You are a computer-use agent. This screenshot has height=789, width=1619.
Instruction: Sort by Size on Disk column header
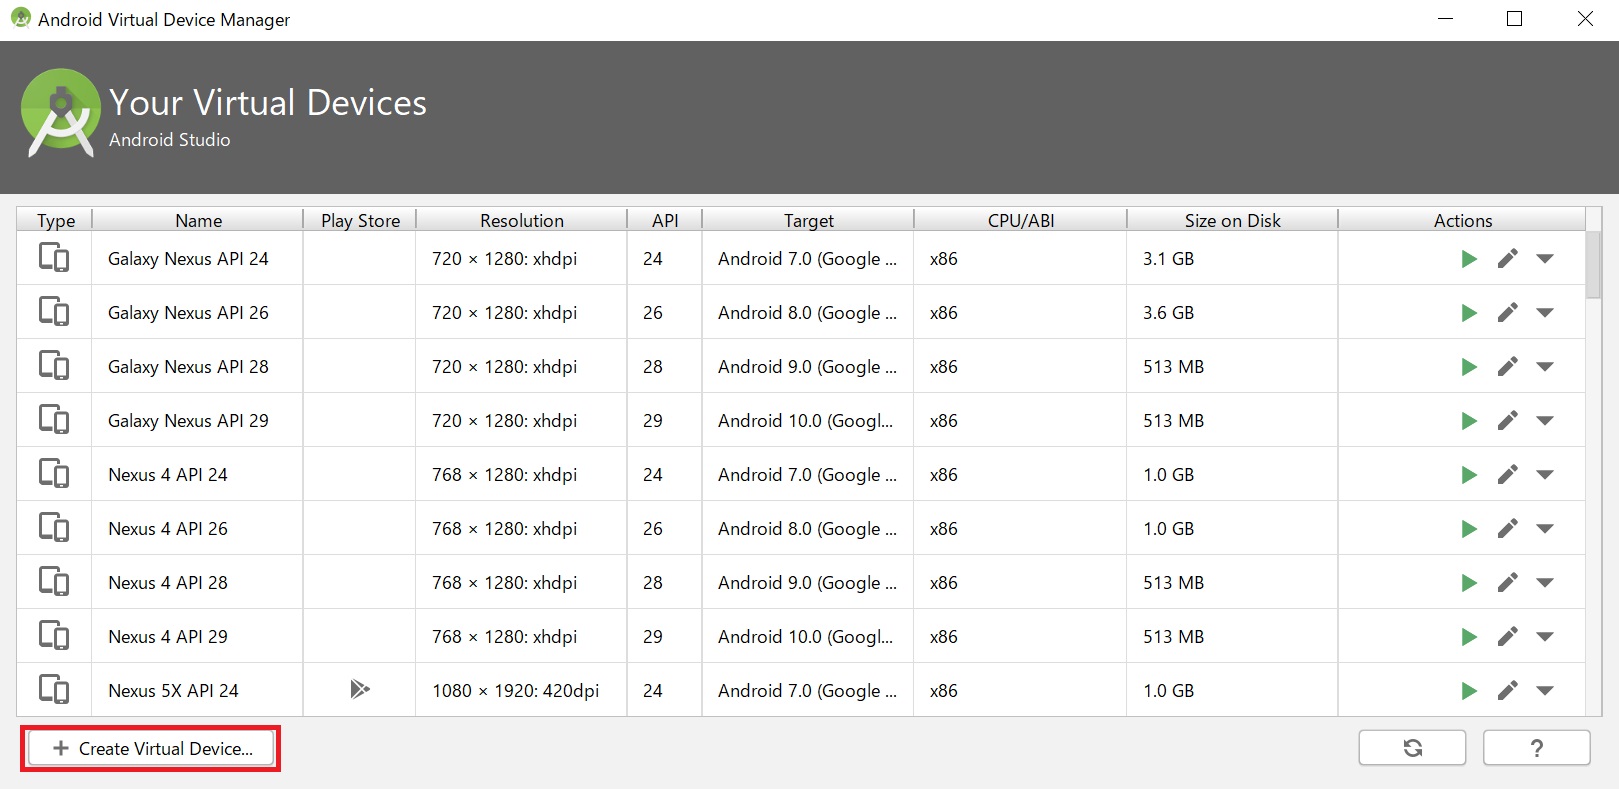(x=1232, y=220)
